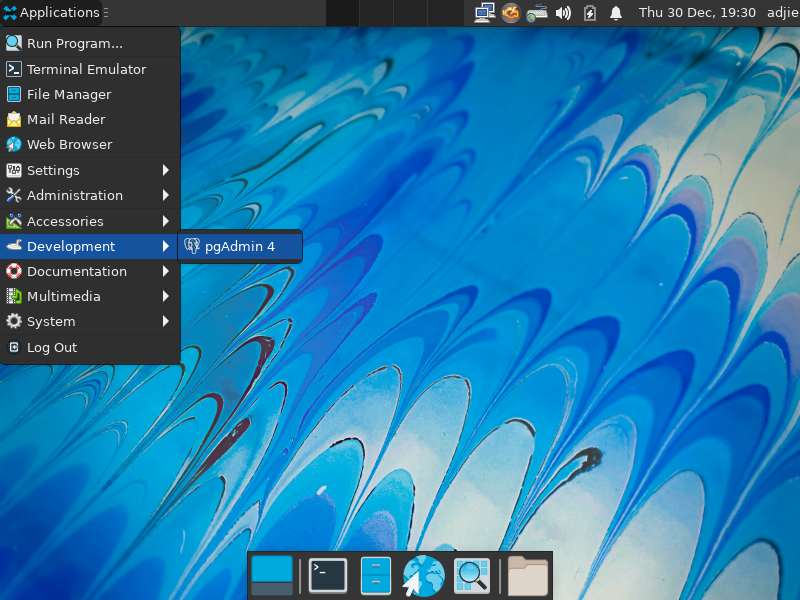Open the volume speaker control

coord(563,13)
